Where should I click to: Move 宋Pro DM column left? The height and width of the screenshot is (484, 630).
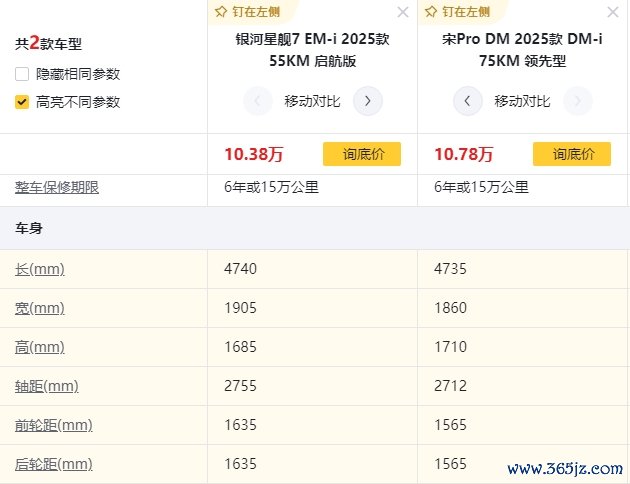(x=468, y=101)
